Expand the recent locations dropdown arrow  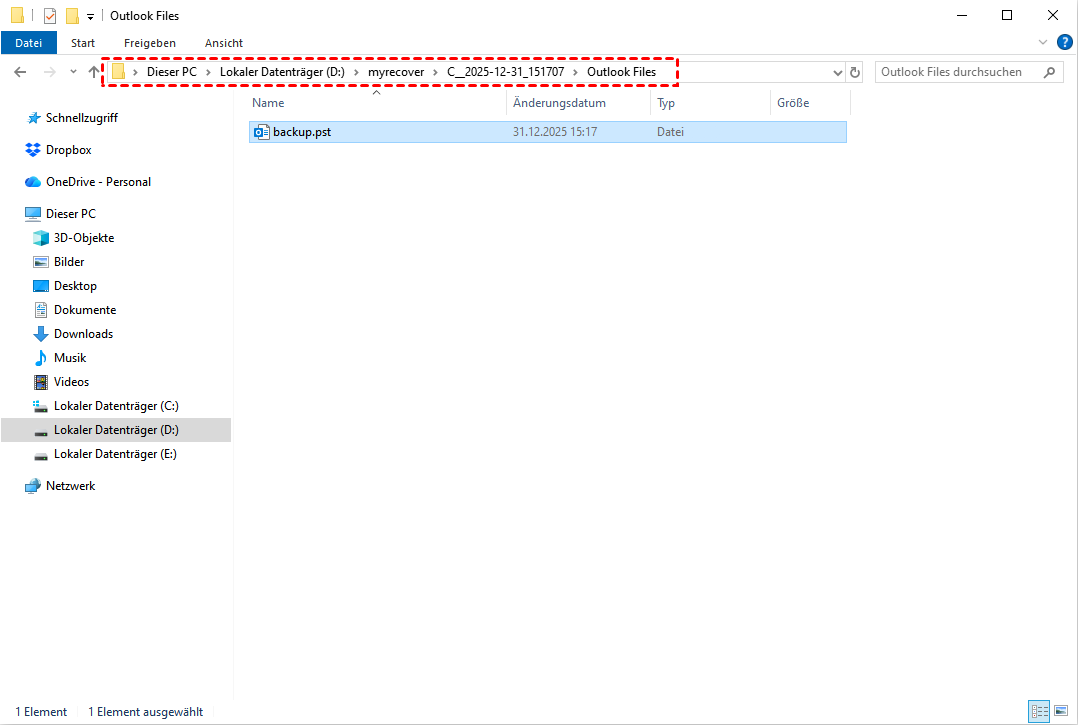pyautogui.click(x=73, y=72)
